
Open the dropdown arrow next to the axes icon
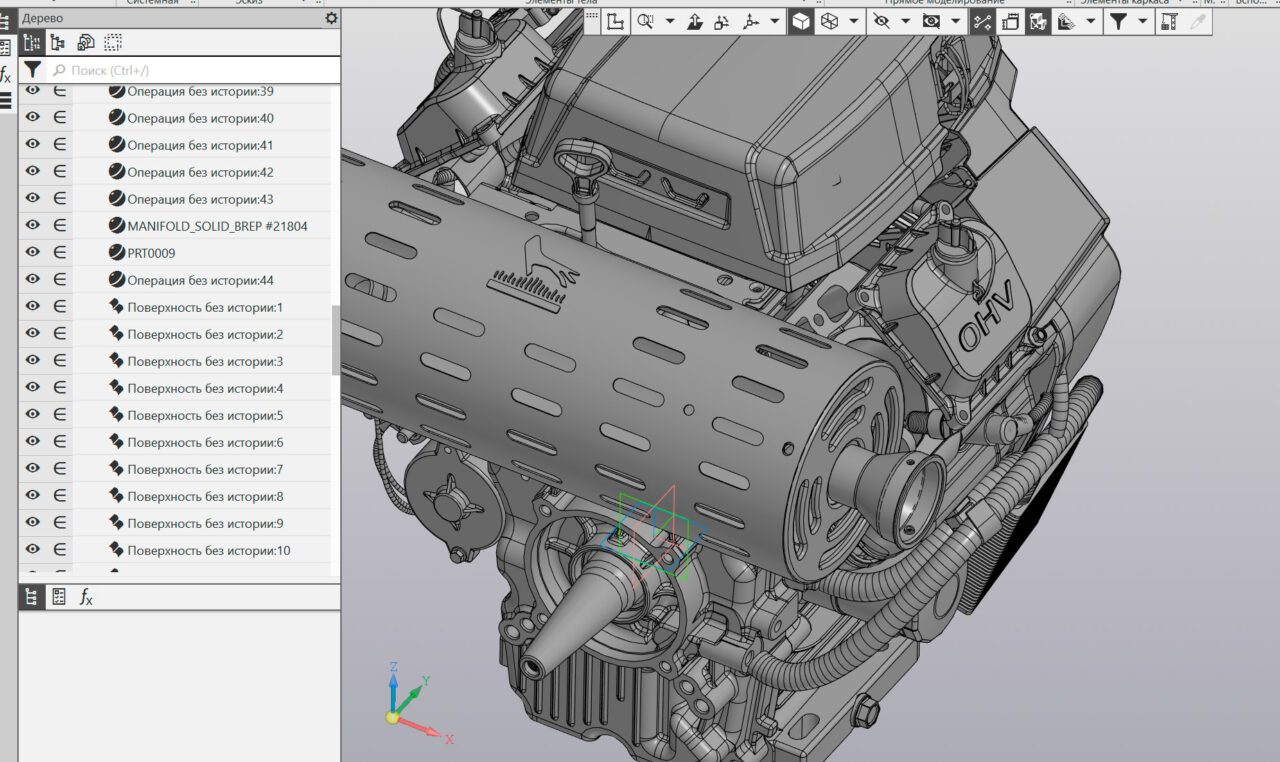pos(774,21)
